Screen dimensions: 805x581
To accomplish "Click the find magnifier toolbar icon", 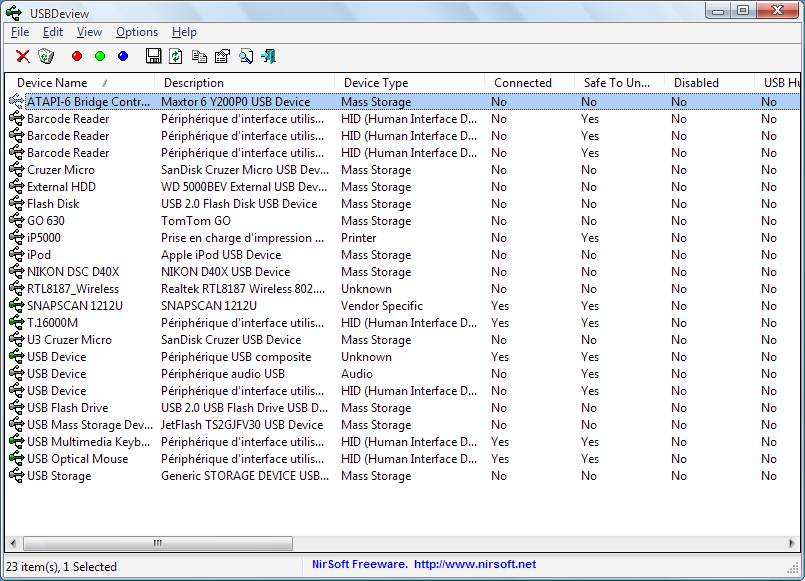I will [x=245, y=57].
